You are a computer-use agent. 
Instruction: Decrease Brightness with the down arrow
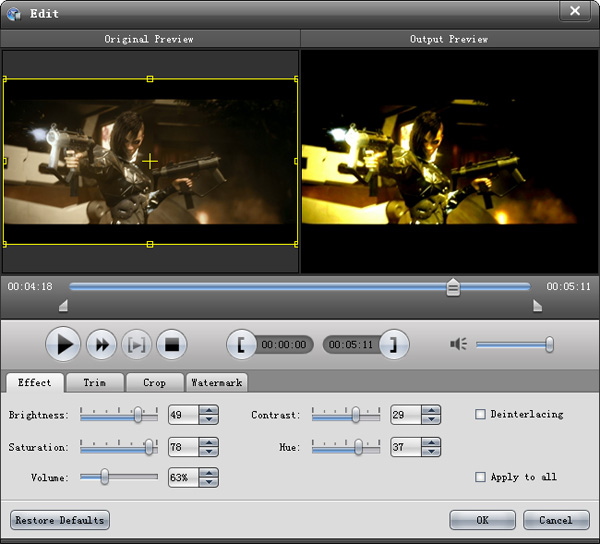coord(209,419)
